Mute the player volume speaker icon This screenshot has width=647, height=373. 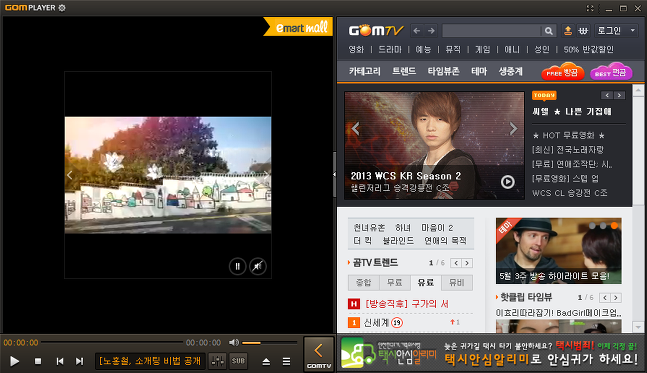pyautogui.click(x=234, y=342)
